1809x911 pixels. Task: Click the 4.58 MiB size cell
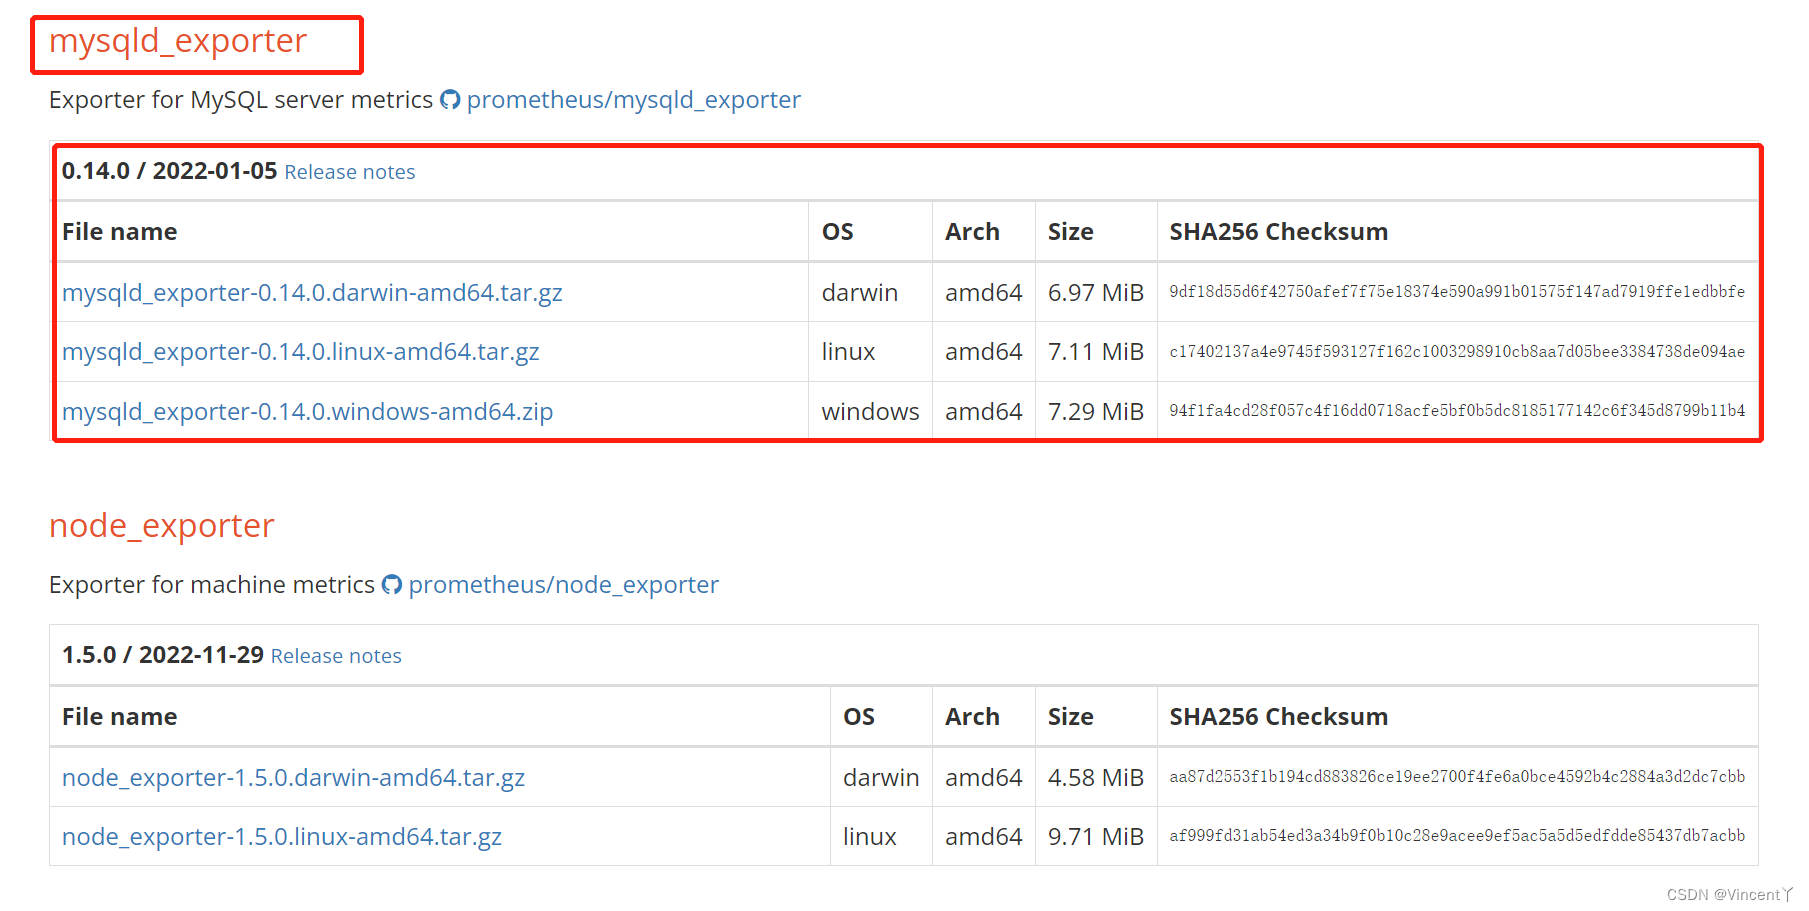click(1096, 777)
